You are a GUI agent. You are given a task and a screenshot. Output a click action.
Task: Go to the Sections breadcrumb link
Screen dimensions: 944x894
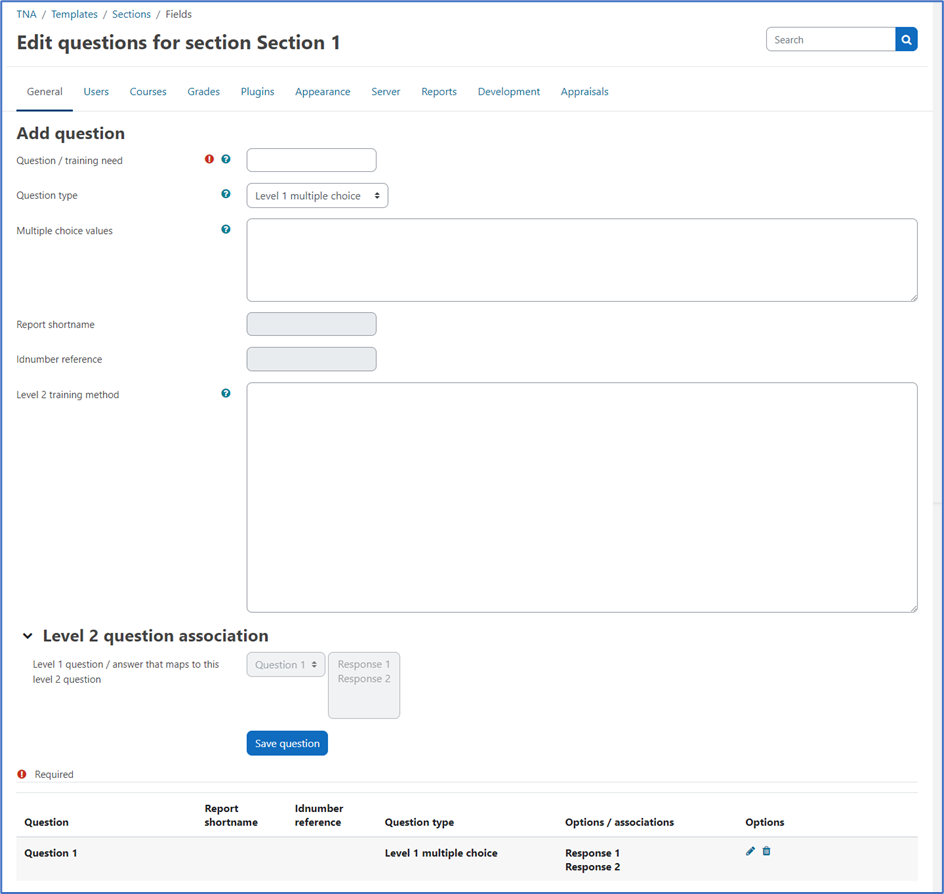(x=131, y=14)
